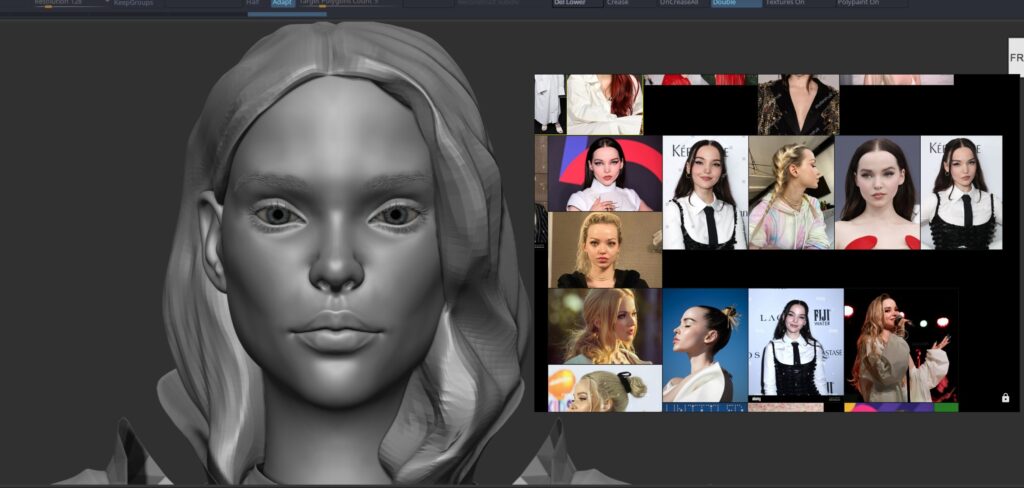Select blonde wavy hair profile reference photo
1024x488 pixels.
(x=604, y=326)
